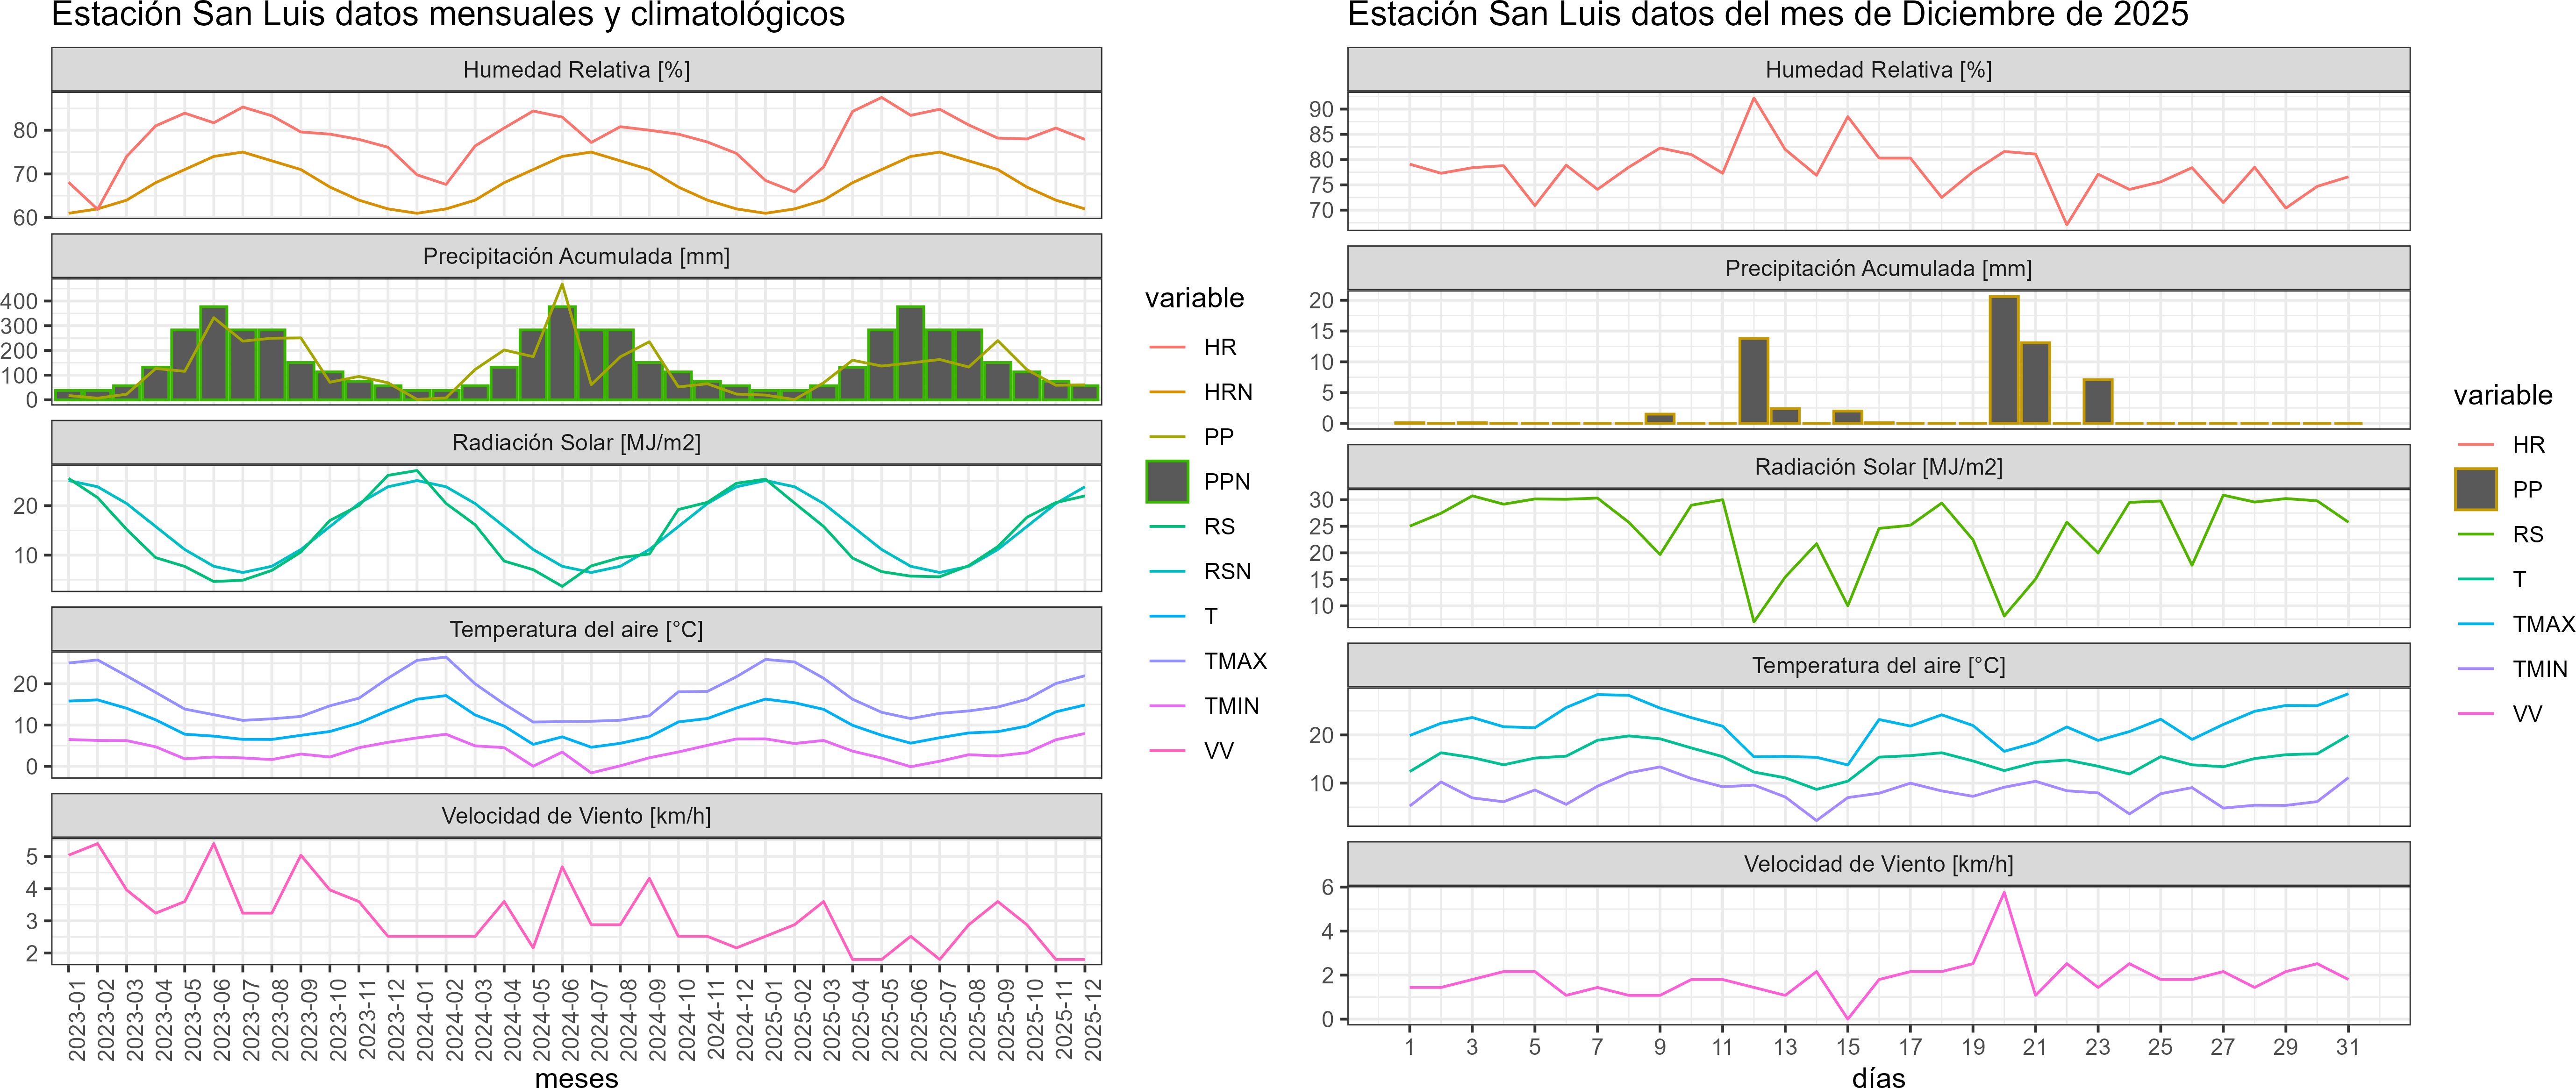Click the RS legend key in right legend
This screenshot has width=2576, height=1088.
(2475, 534)
